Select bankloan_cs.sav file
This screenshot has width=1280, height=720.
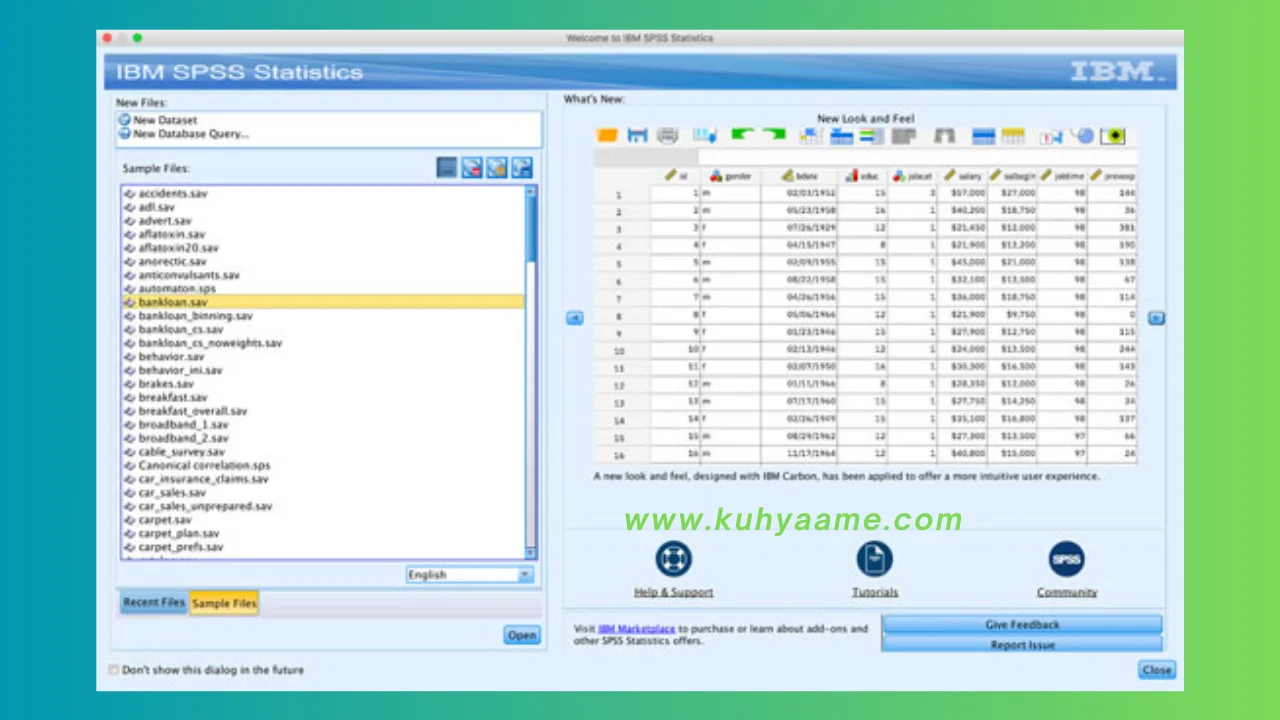322,329
